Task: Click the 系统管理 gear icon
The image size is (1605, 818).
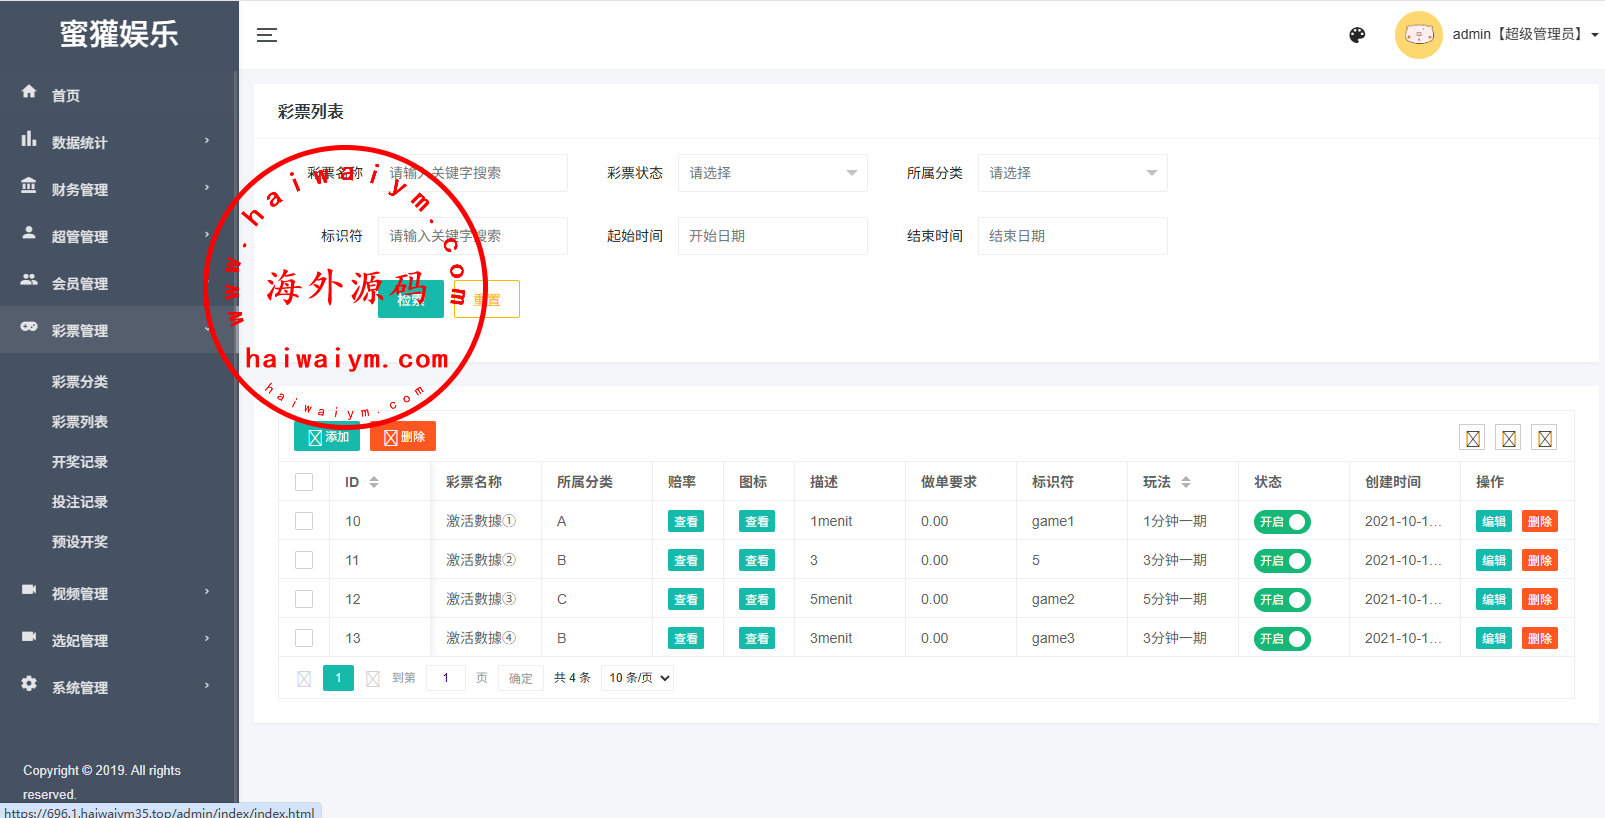Action: [29, 684]
